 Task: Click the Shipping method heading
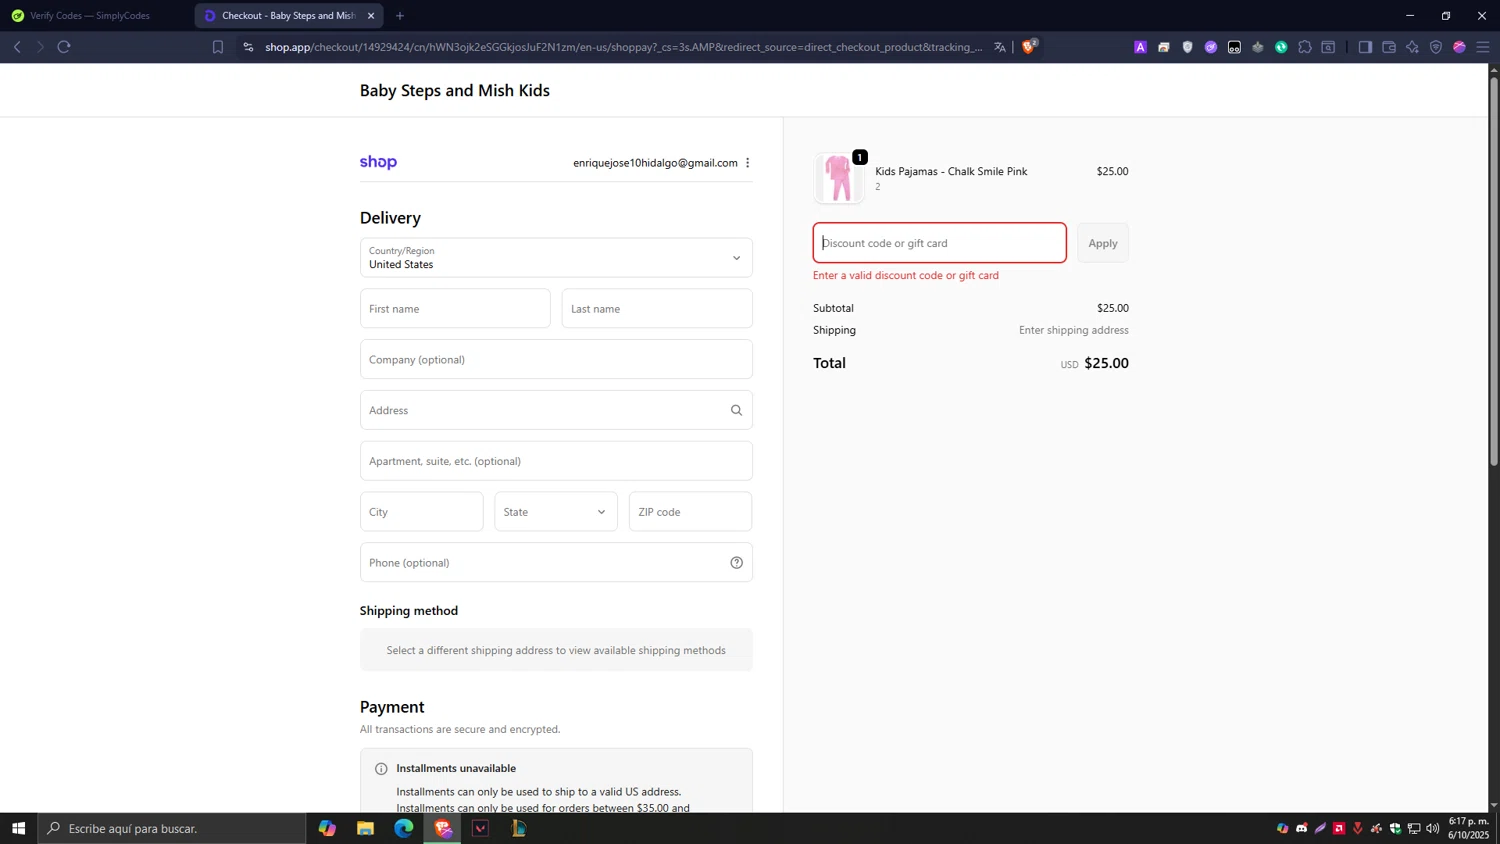point(409,611)
